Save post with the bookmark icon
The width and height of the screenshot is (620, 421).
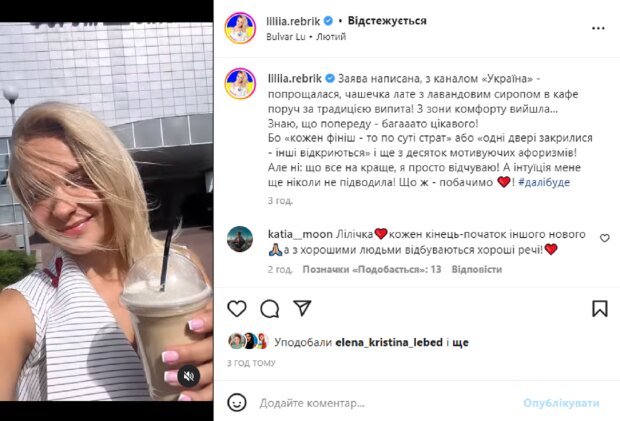pos(599,309)
